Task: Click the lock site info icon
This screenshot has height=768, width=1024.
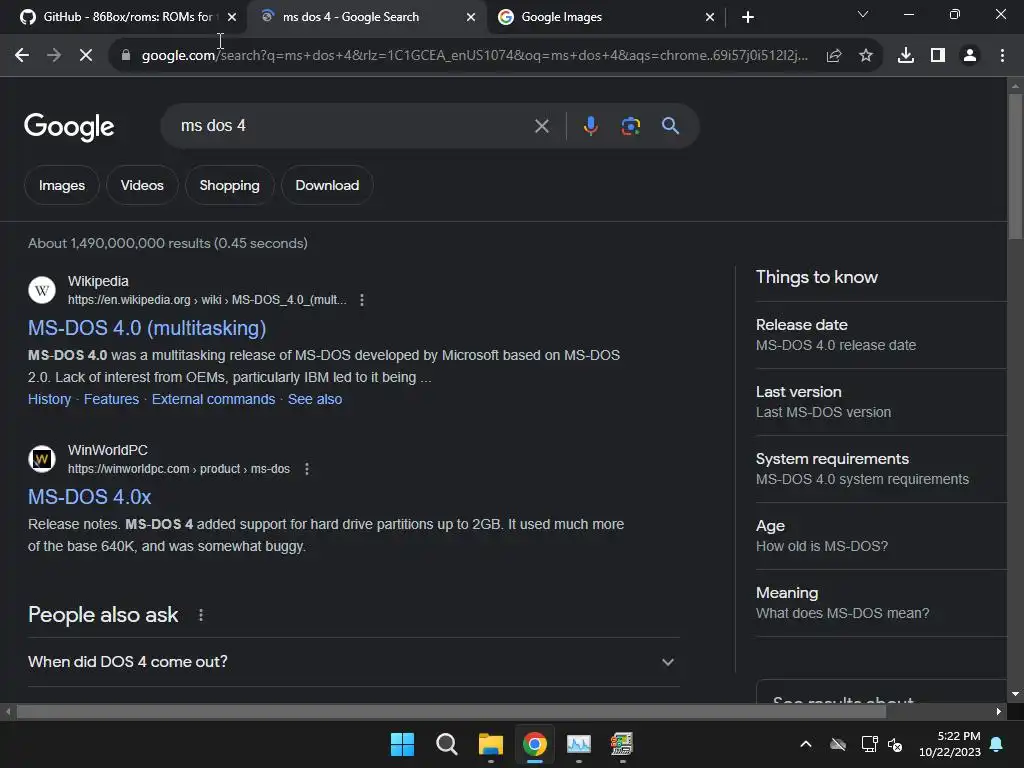Action: pyautogui.click(x=126, y=56)
